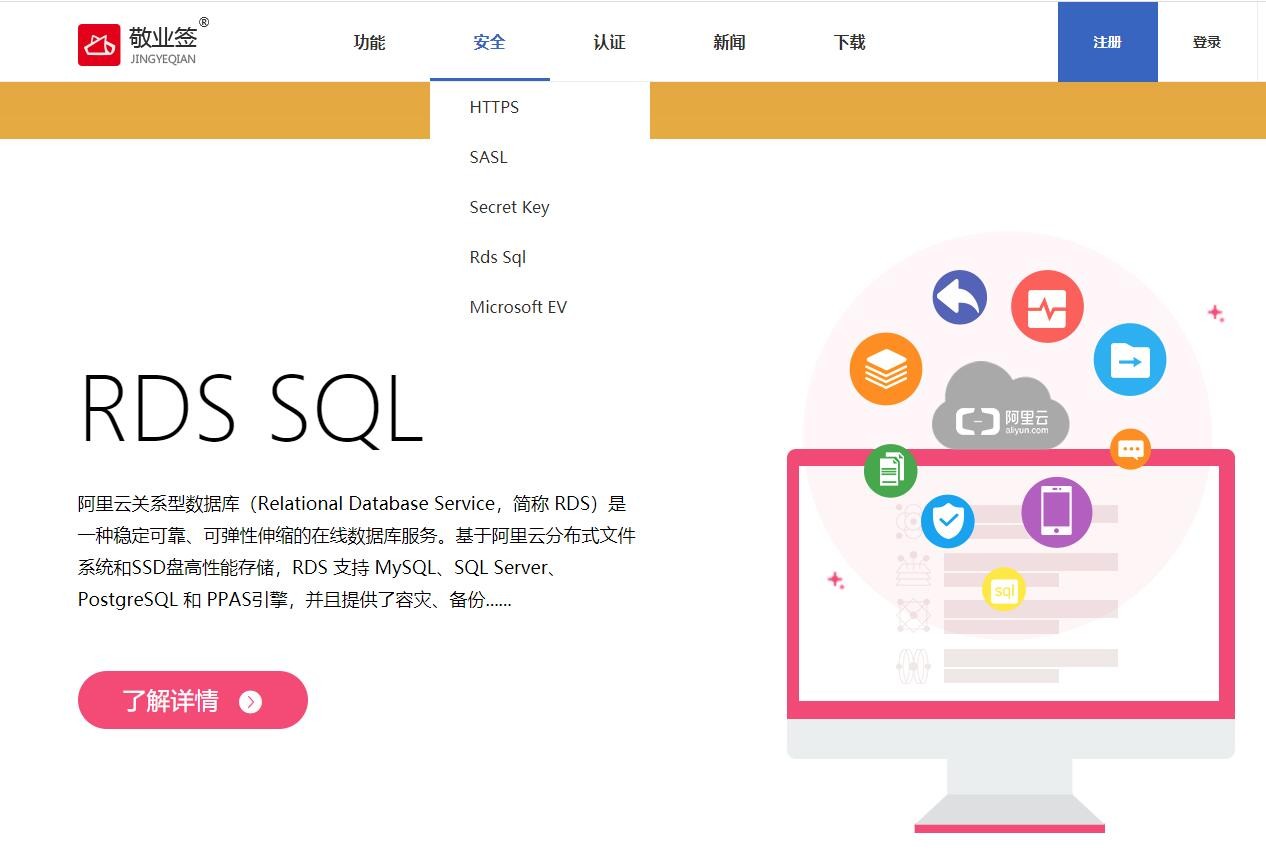Click the purple reply arrow icon
The width and height of the screenshot is (1266, 854).
coord(960,297)
